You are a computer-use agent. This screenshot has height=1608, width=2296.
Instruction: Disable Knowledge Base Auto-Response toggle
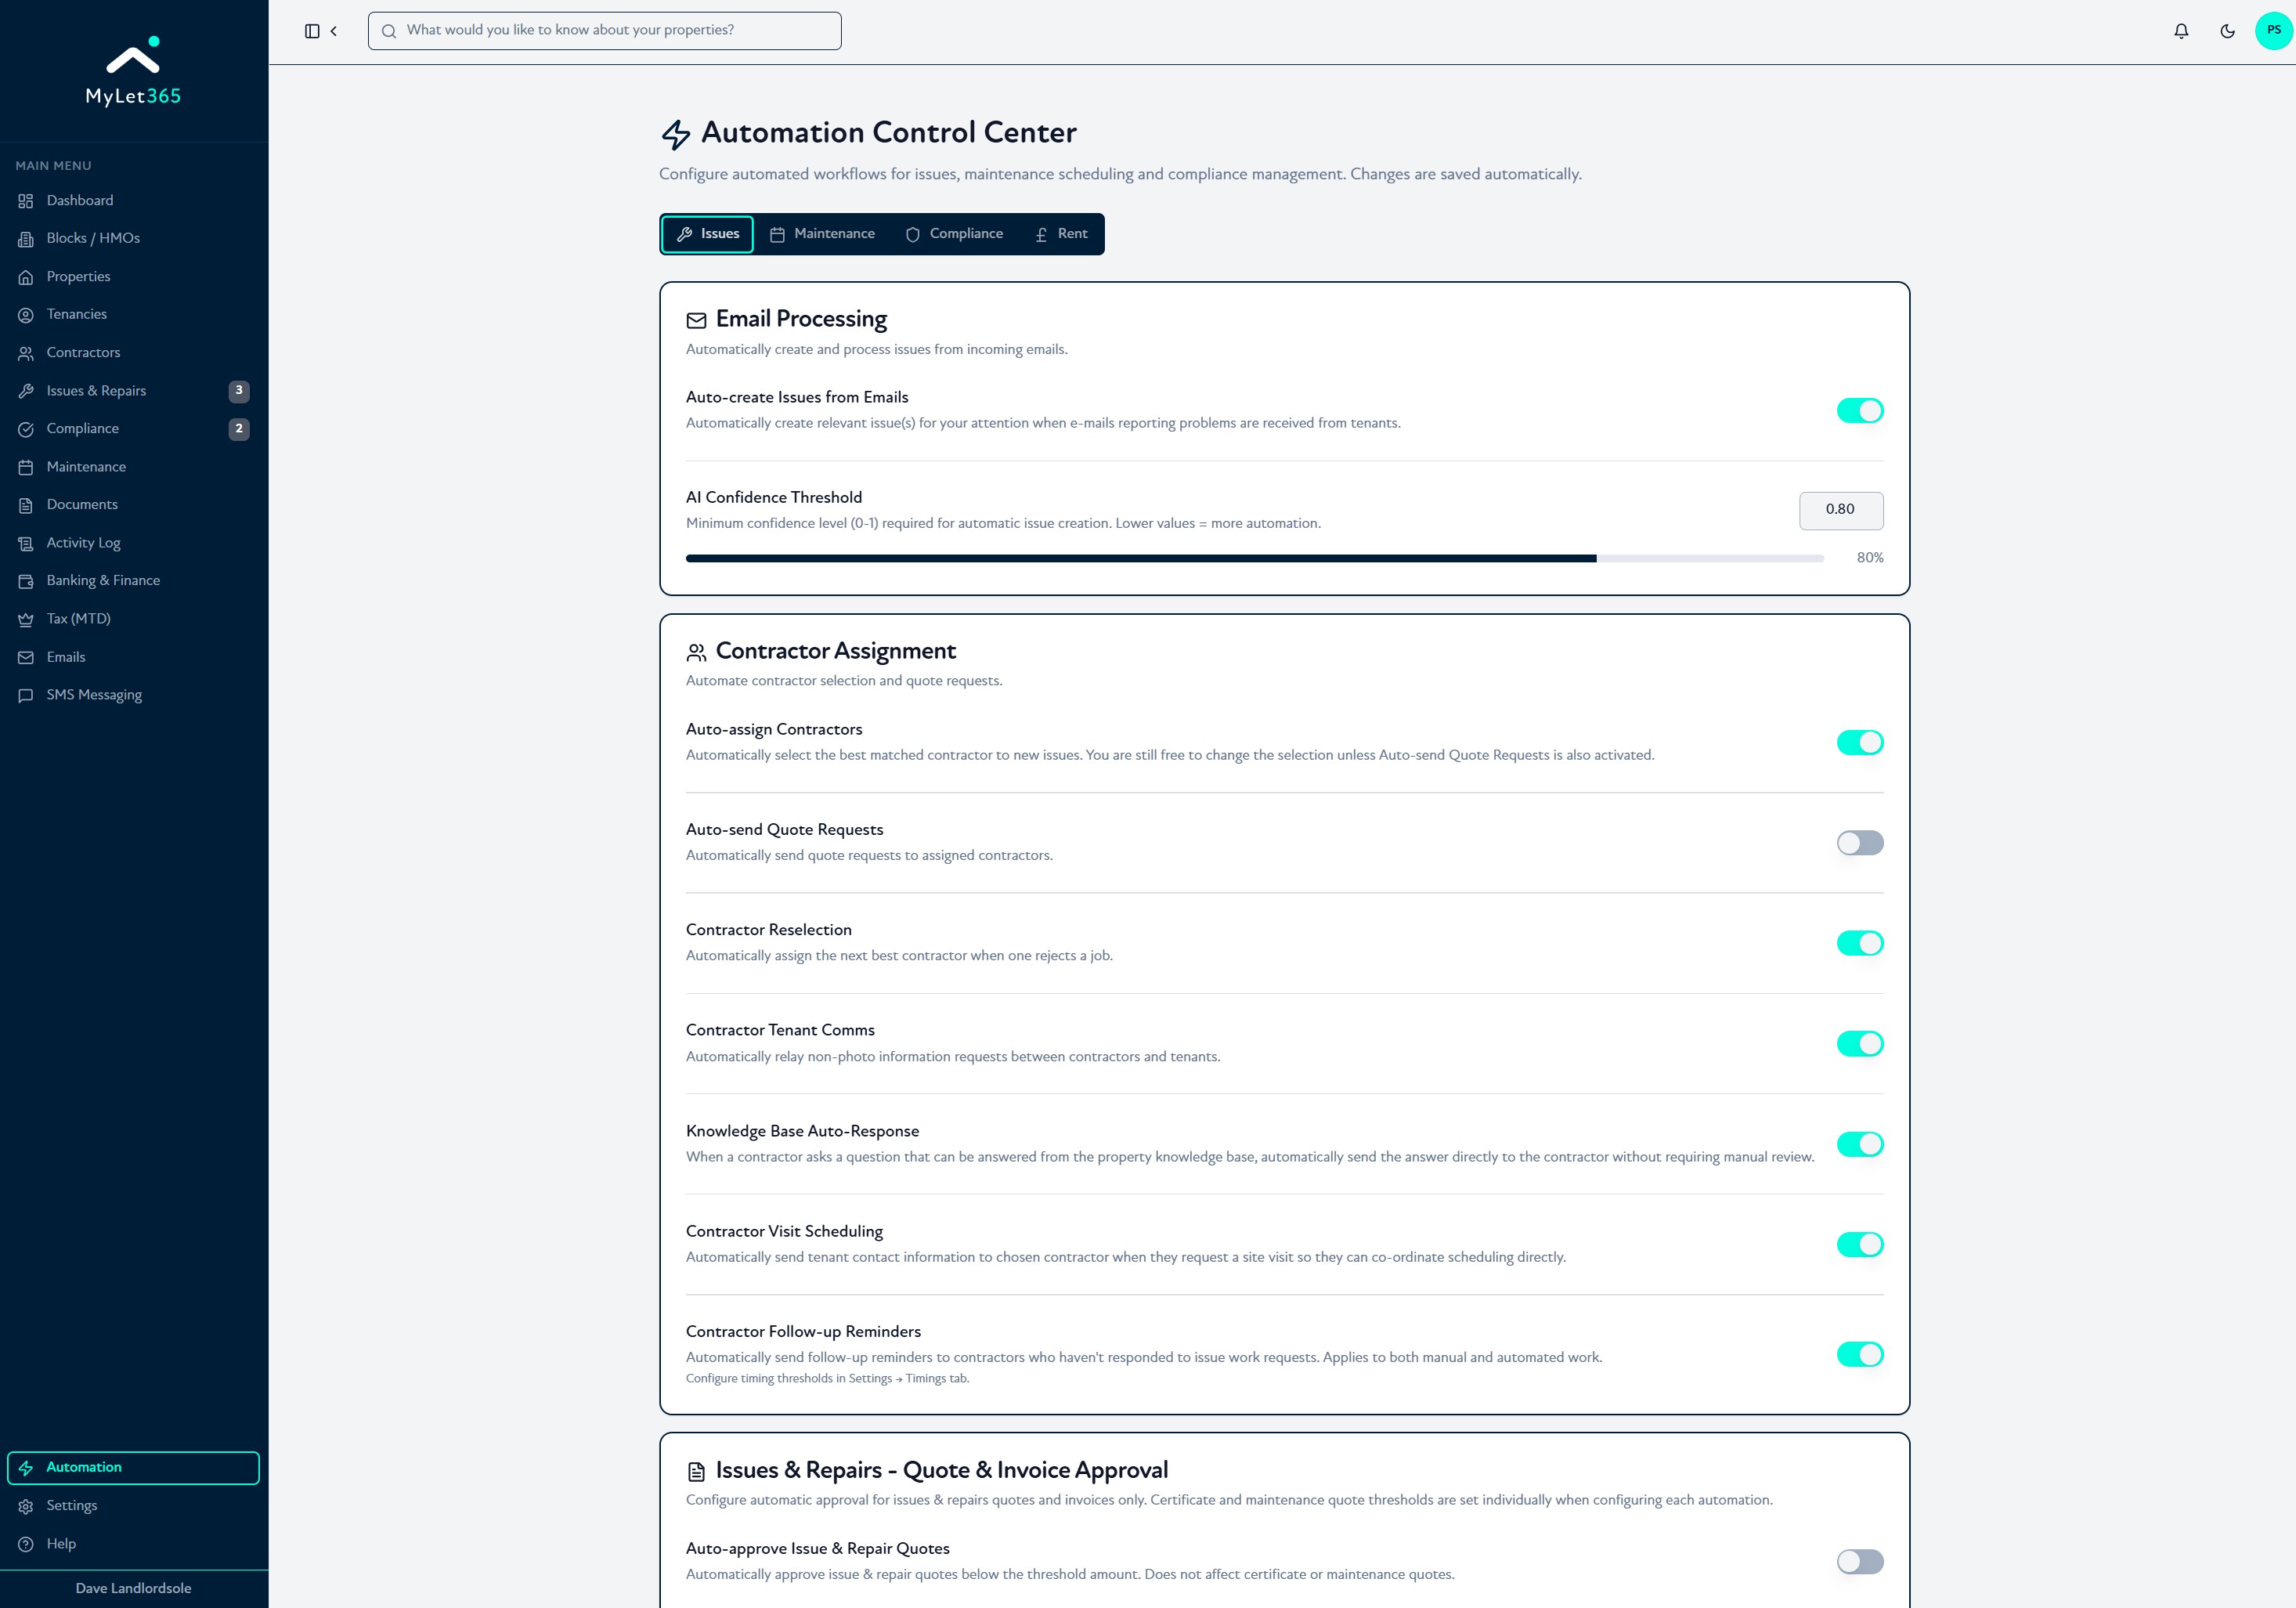pos(1860,1144)
